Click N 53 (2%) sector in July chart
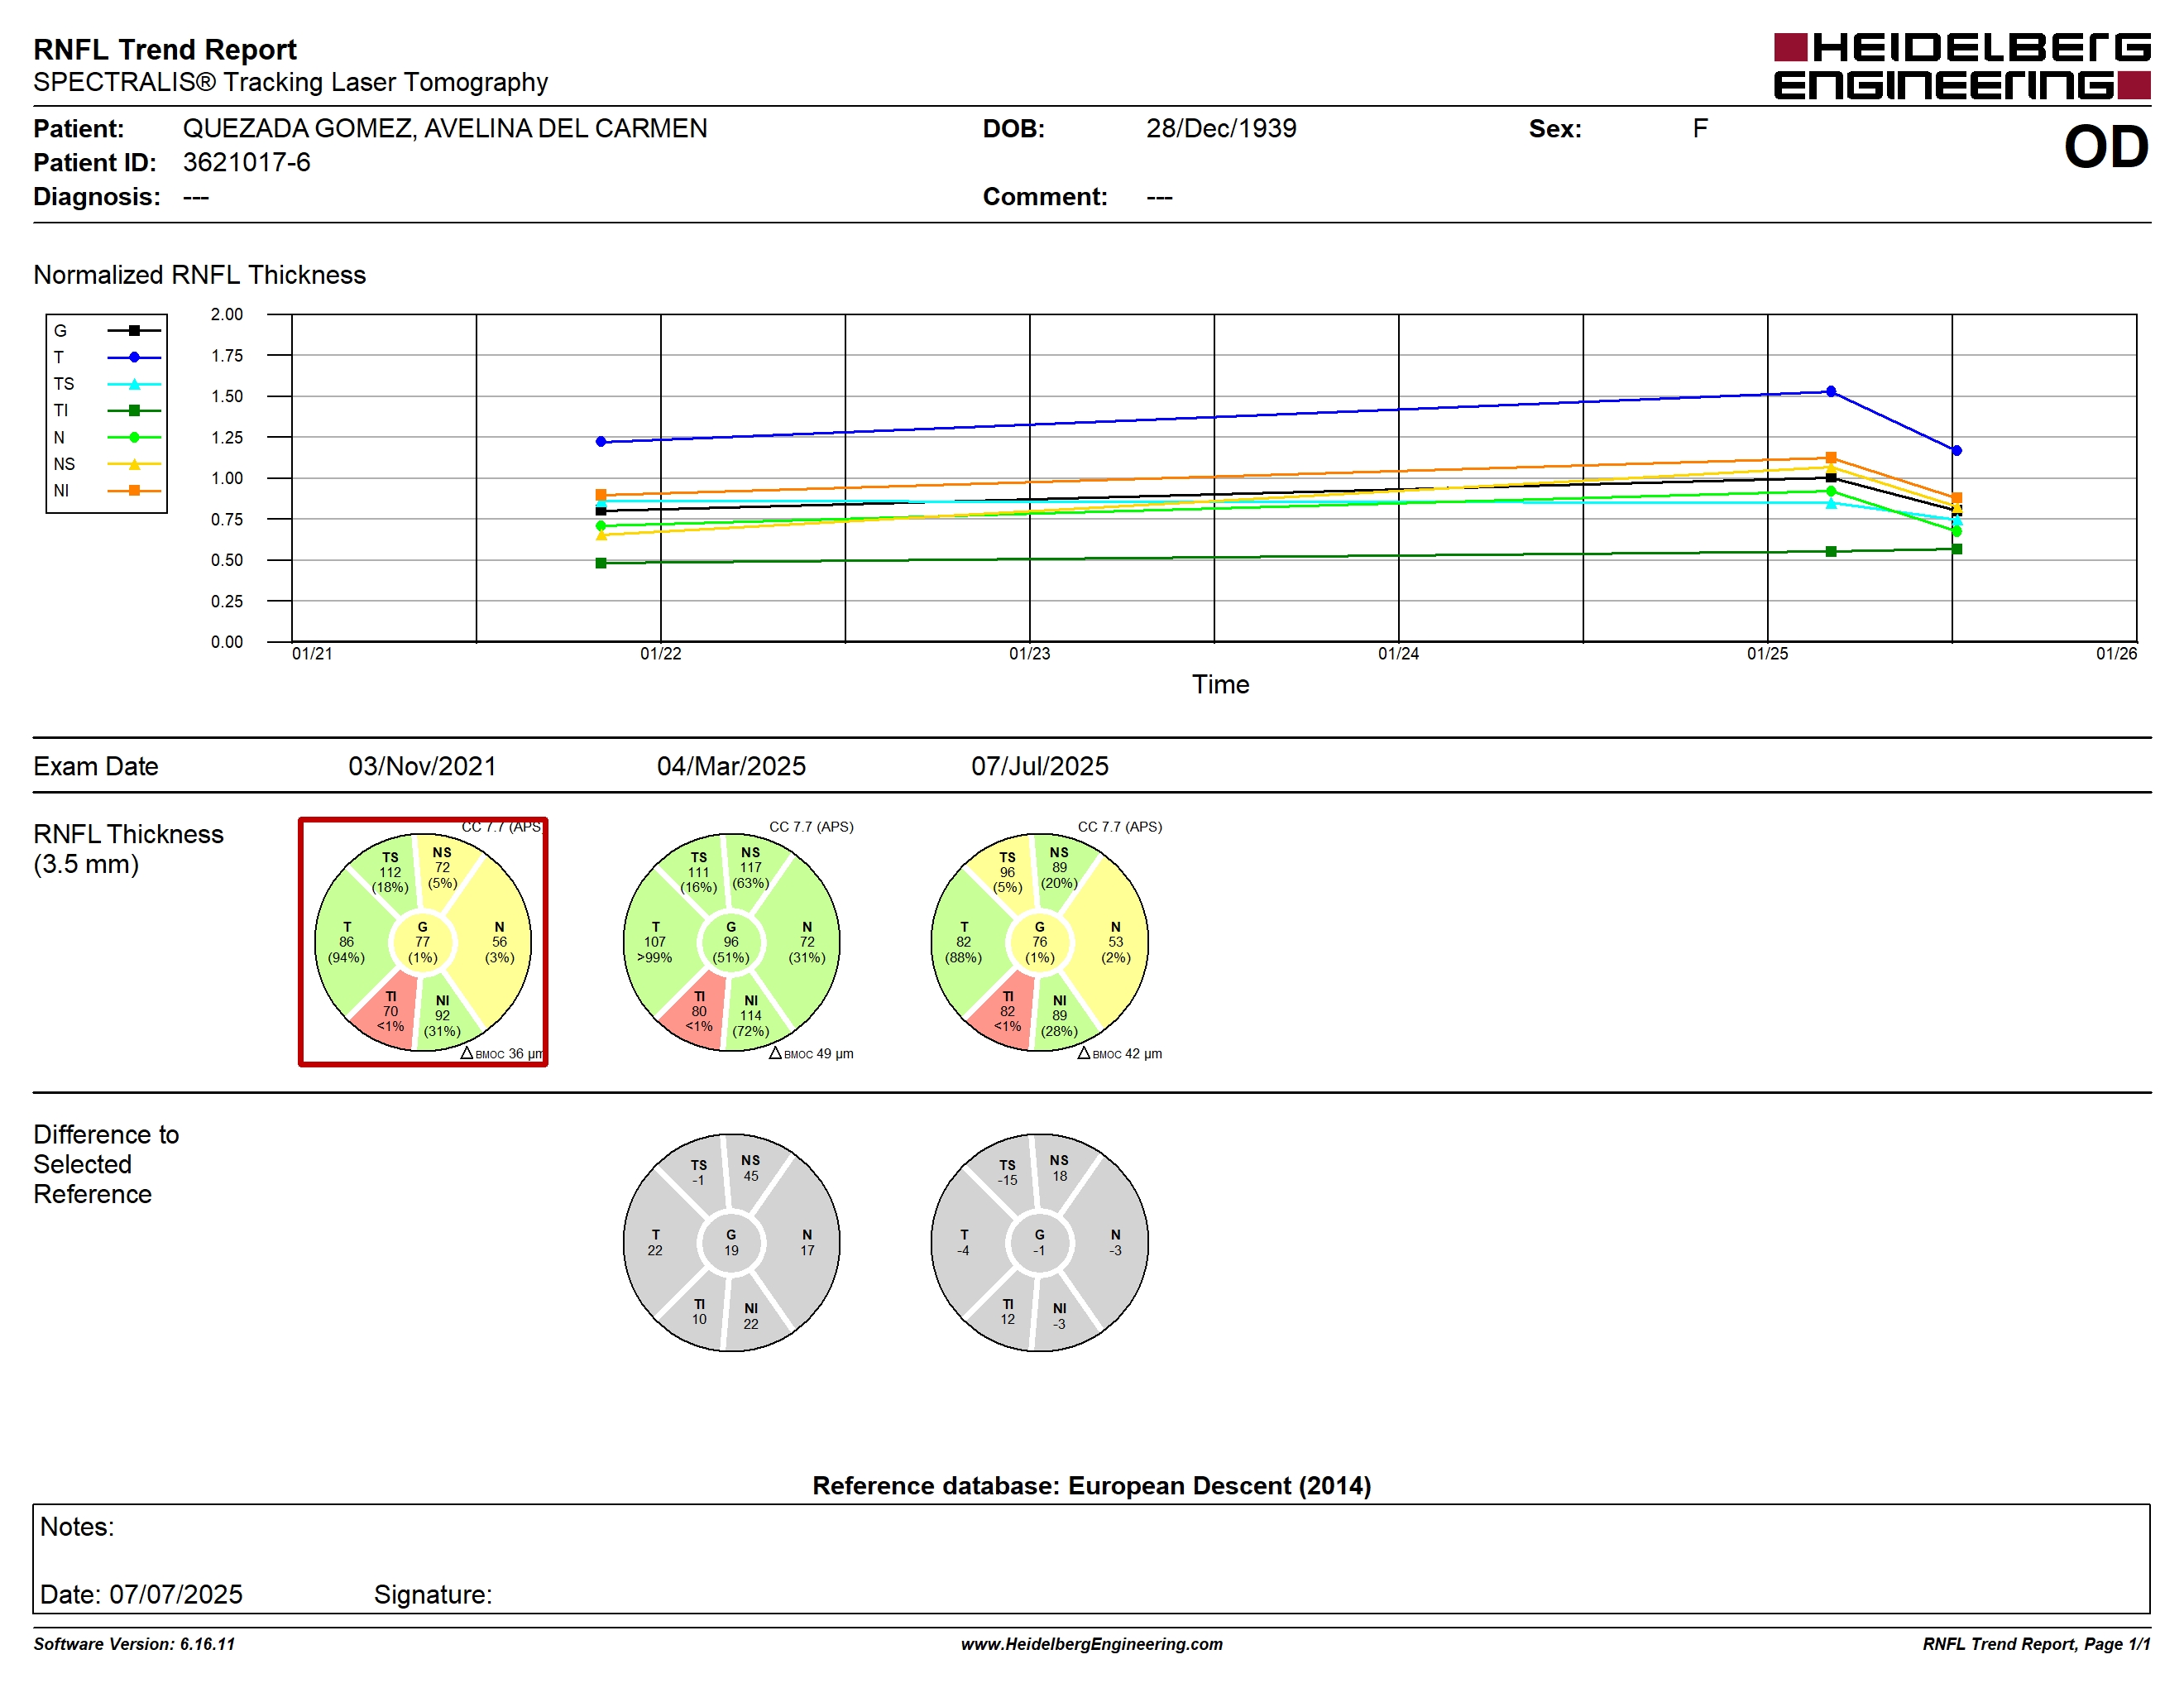The height and width of the screenshot is (1688, 2184). tap(1115, 942)
